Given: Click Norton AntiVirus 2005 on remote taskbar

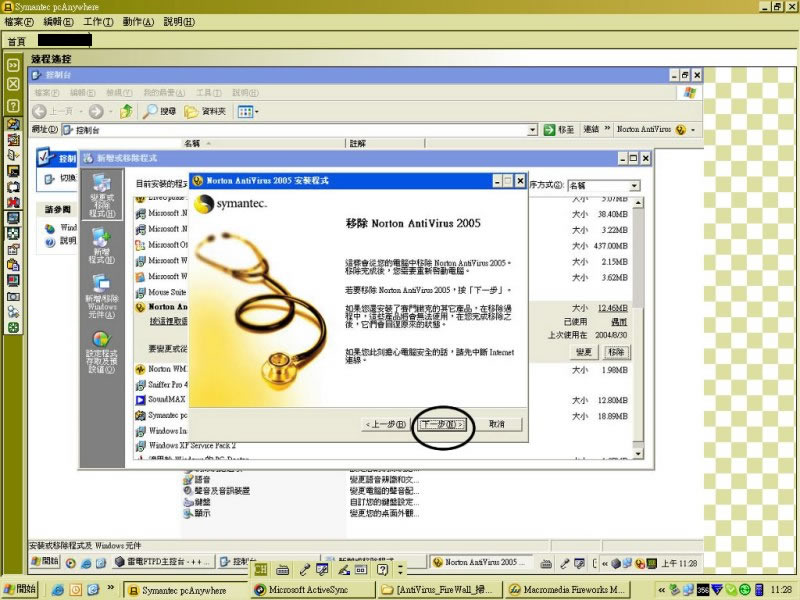Looking at the screenshot, I should pos(481,562).
